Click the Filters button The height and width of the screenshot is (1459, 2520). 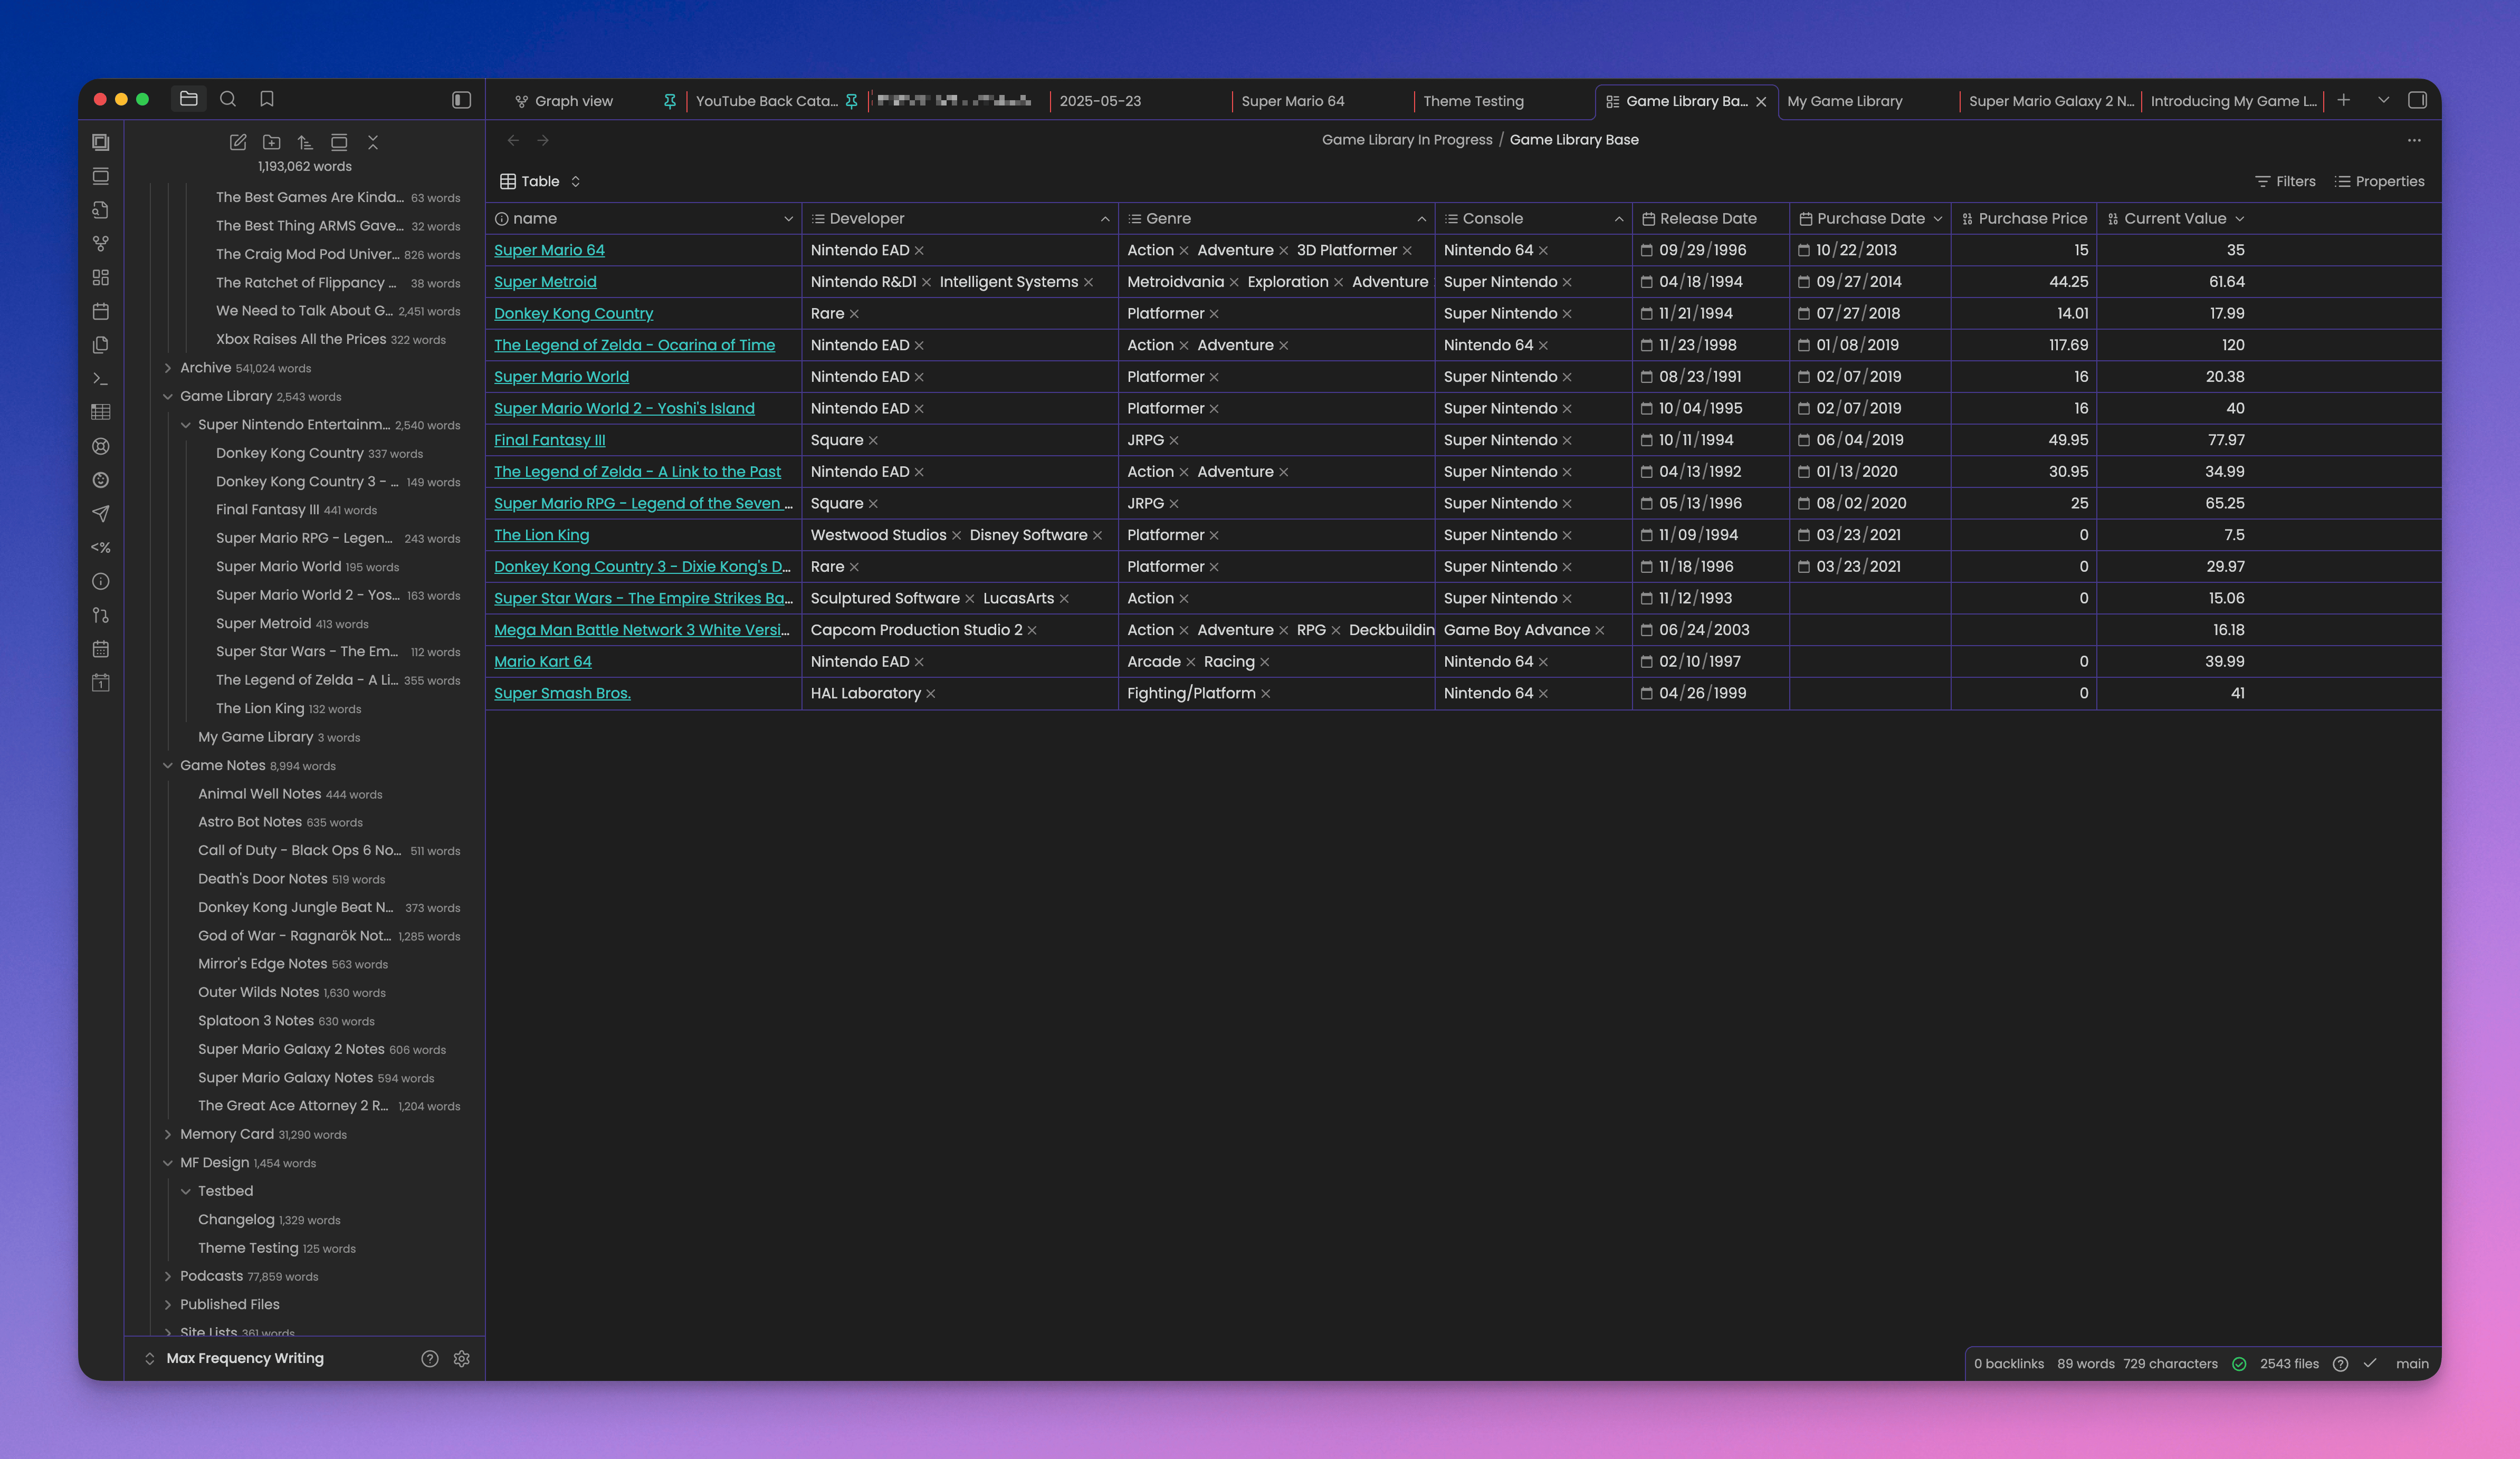pyautogui.click(x=2285, y=181)
